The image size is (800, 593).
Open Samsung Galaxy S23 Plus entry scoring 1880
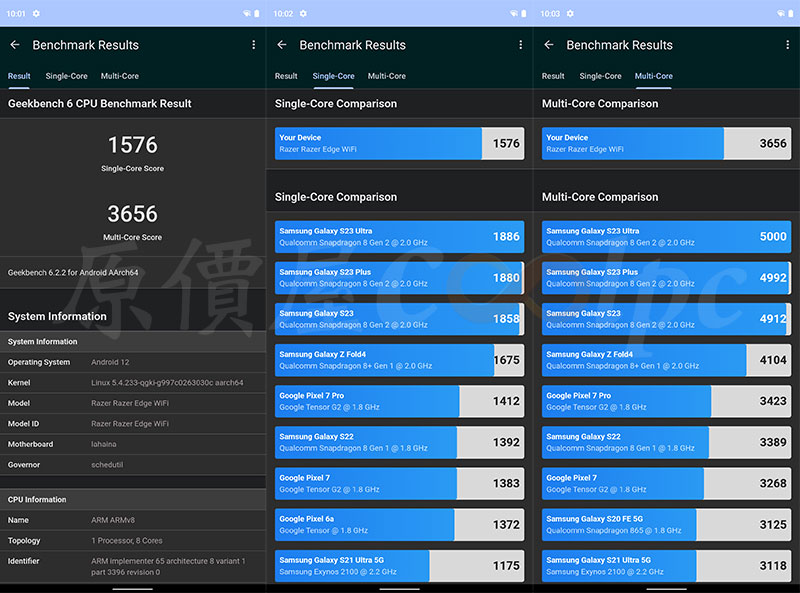[x=399, y=278]
